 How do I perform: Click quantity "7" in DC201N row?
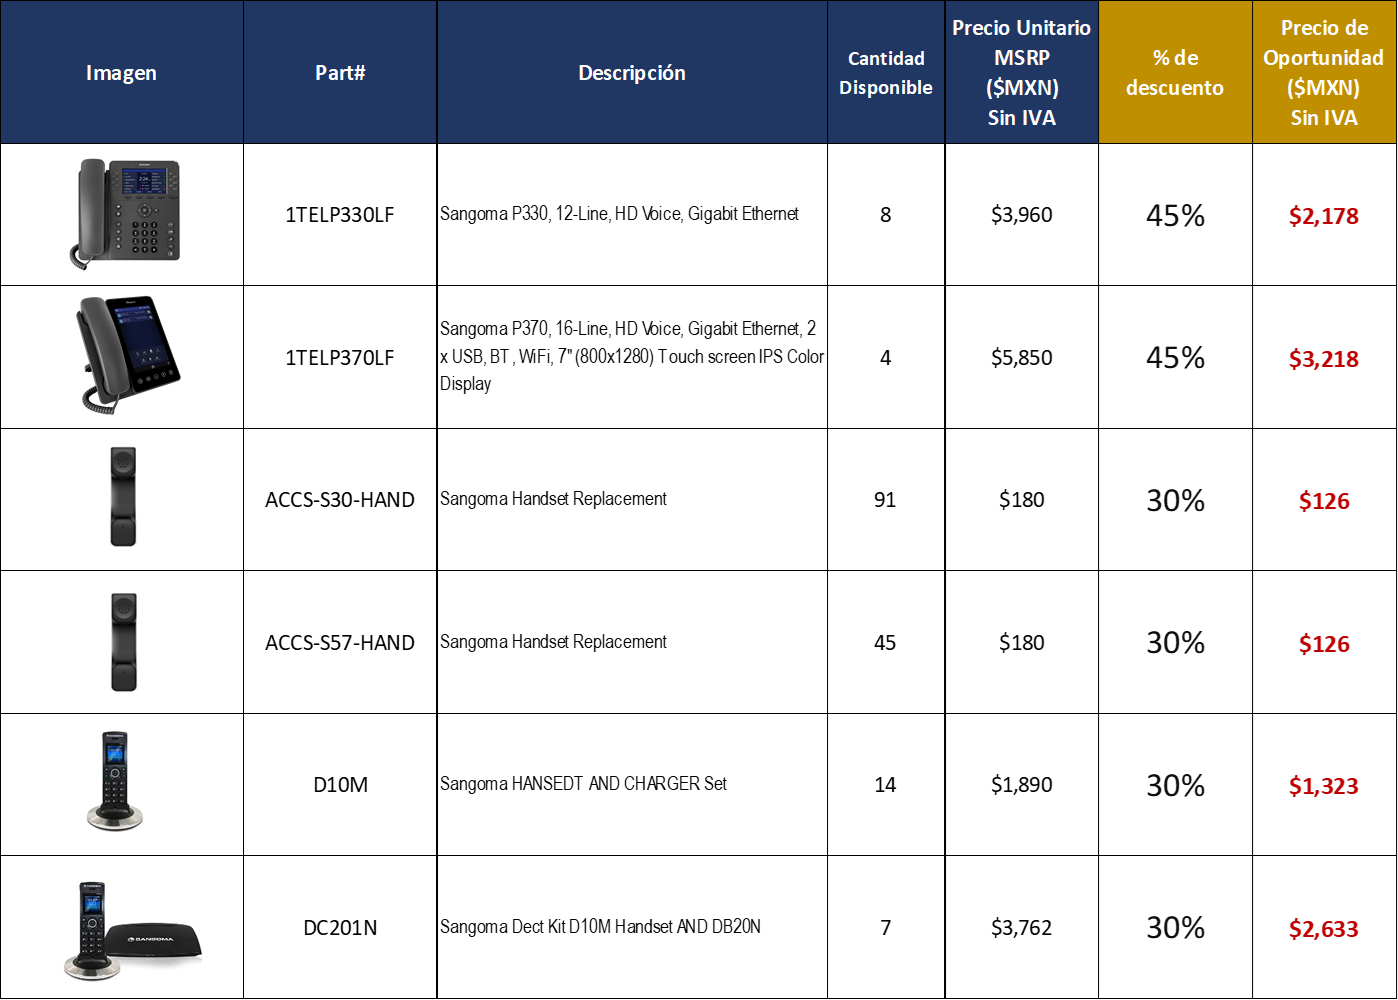(x=885, y=928)
